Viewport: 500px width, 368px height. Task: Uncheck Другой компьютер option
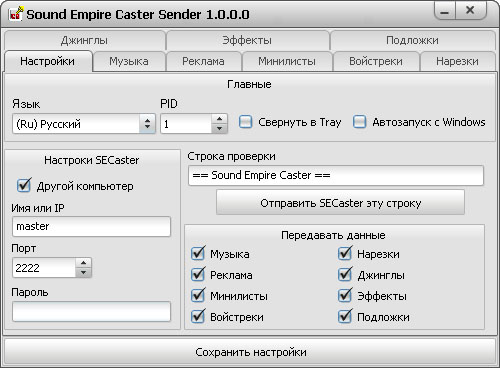[24, 186]
